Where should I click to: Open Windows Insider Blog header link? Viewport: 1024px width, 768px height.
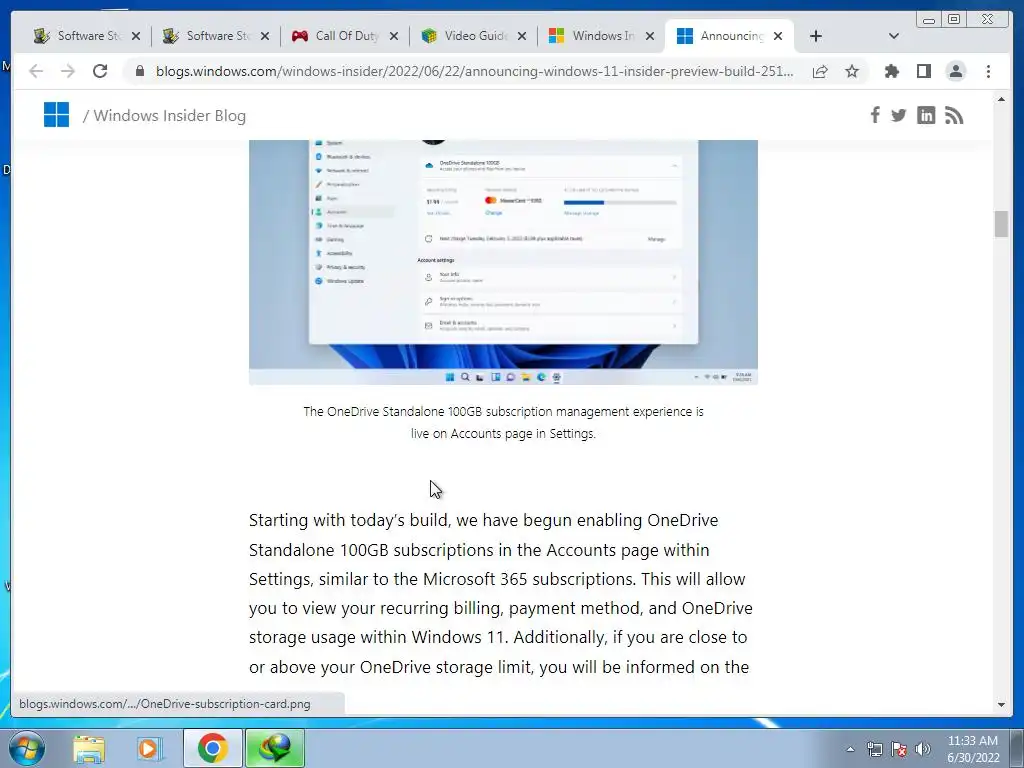point(169,116)
